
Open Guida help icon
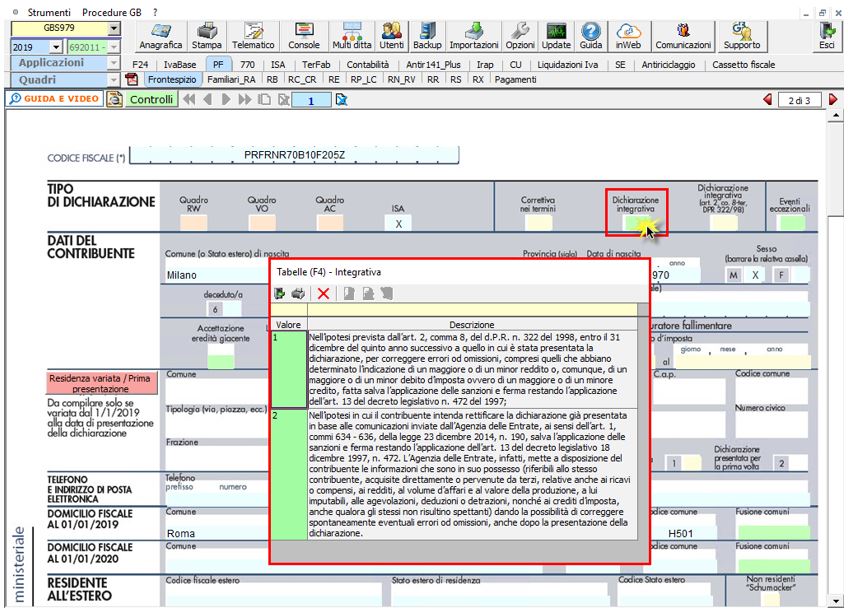click(591, 37)
